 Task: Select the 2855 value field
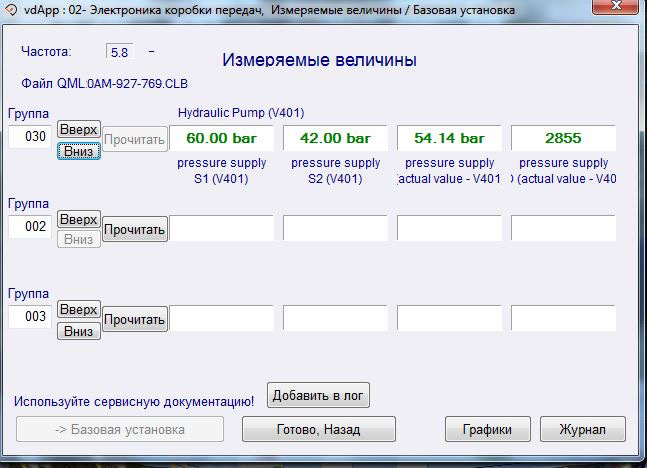coord(563,138)
